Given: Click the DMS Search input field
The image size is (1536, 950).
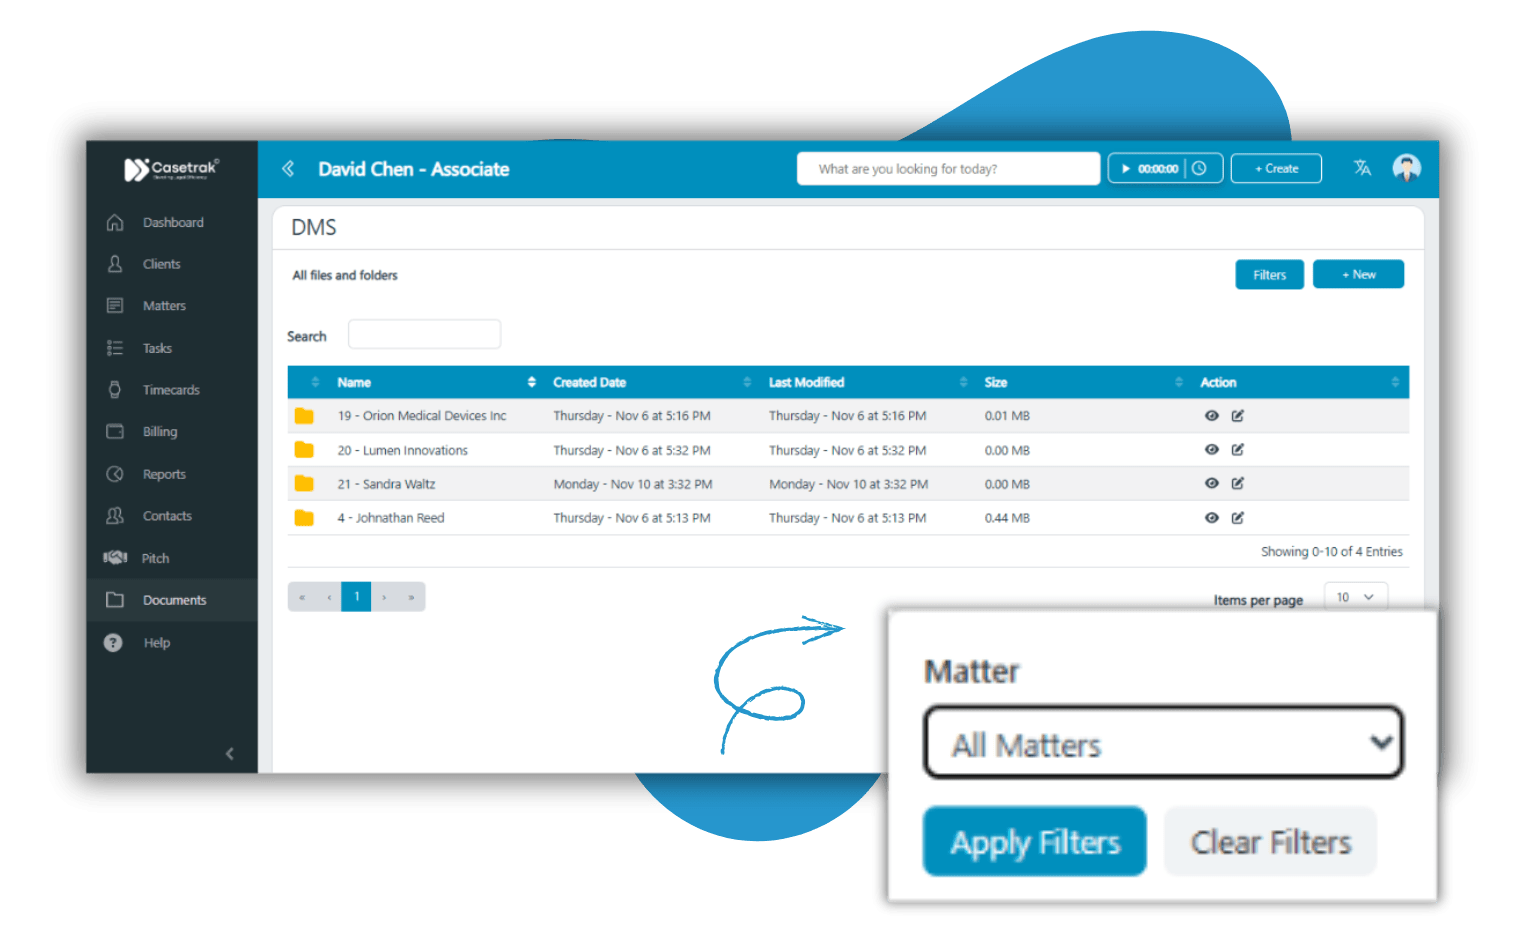Looking at the screenshot, I should coord(424,335).
